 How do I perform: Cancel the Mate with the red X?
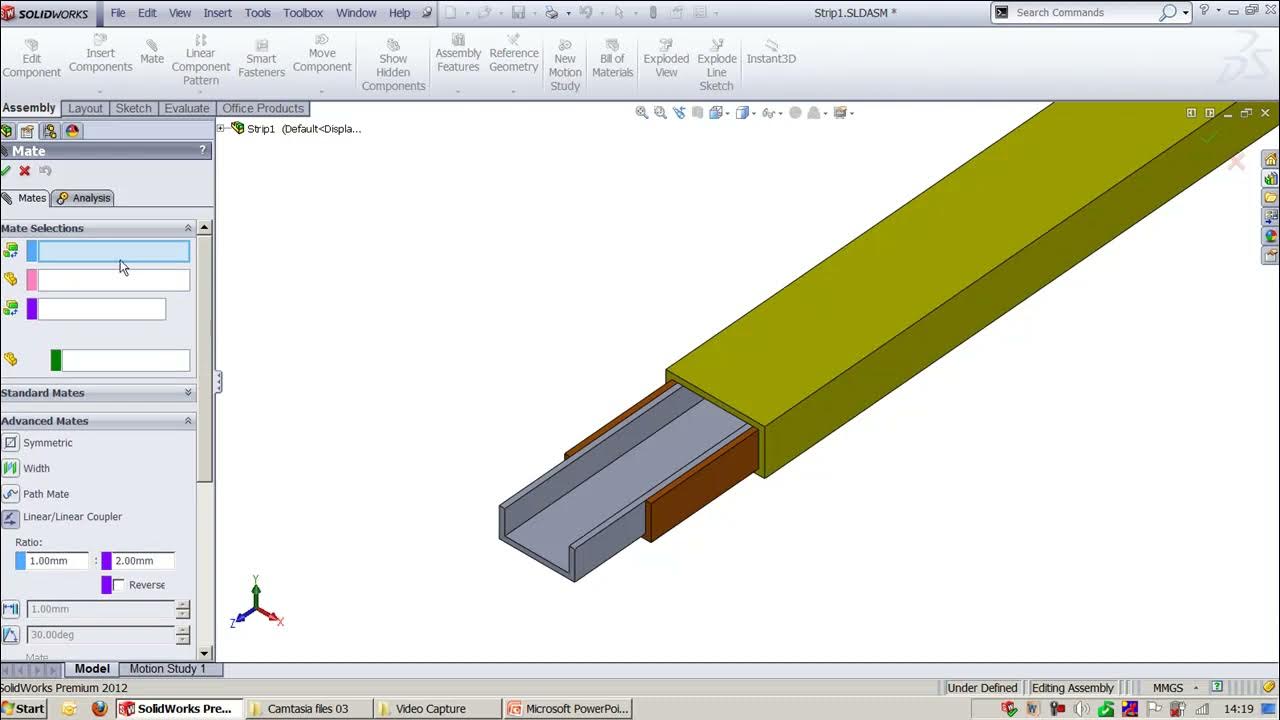(25, 171)
